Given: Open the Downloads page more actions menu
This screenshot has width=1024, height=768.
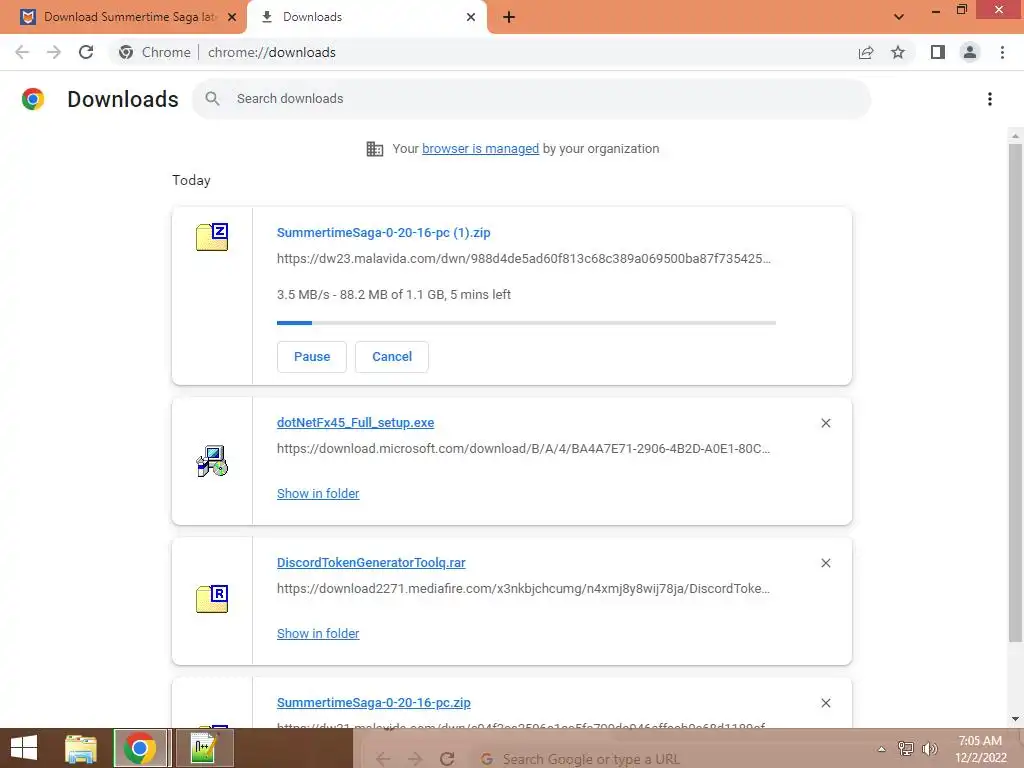Looking at the screenshot, I should [x=990, y=99].
